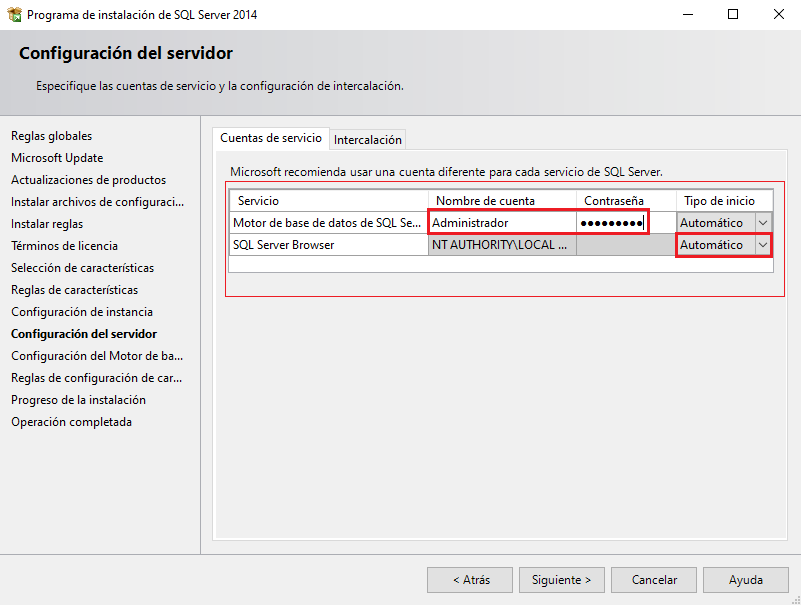This screenshot has height=607, width=802.
Task: Select the SQL Server Browser service row
Action: [x=328, y=245]
